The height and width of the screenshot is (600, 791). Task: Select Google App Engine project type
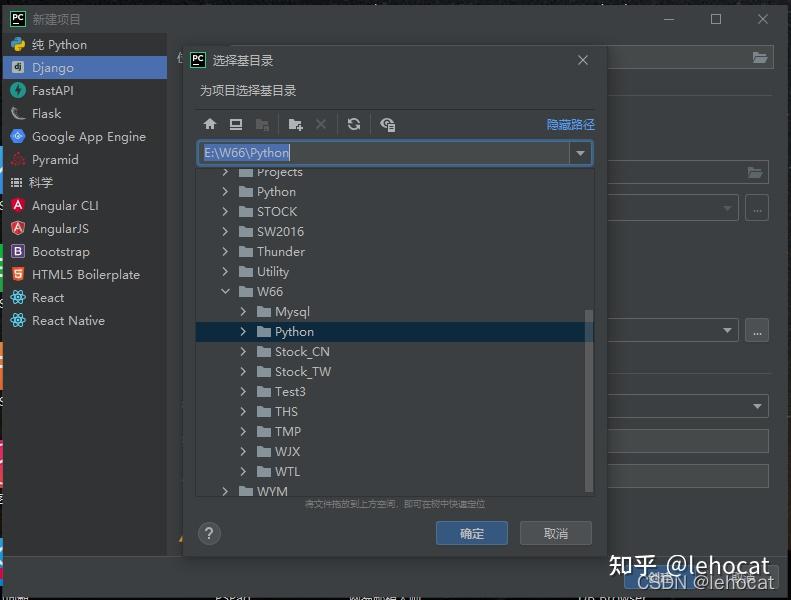[x=85, y=136]
